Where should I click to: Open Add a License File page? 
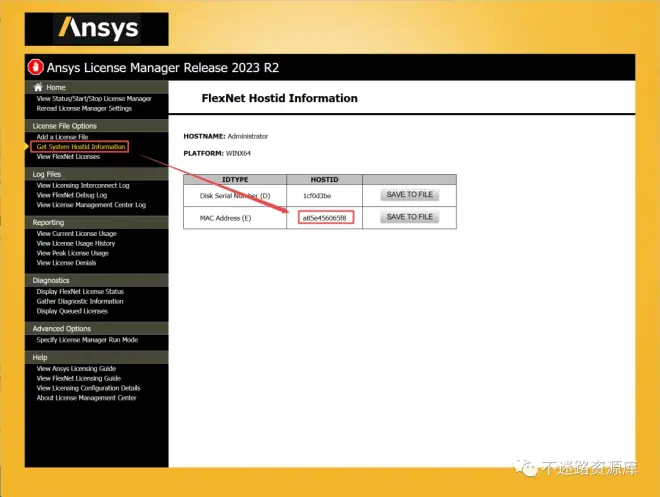click(x=62, y=137)
